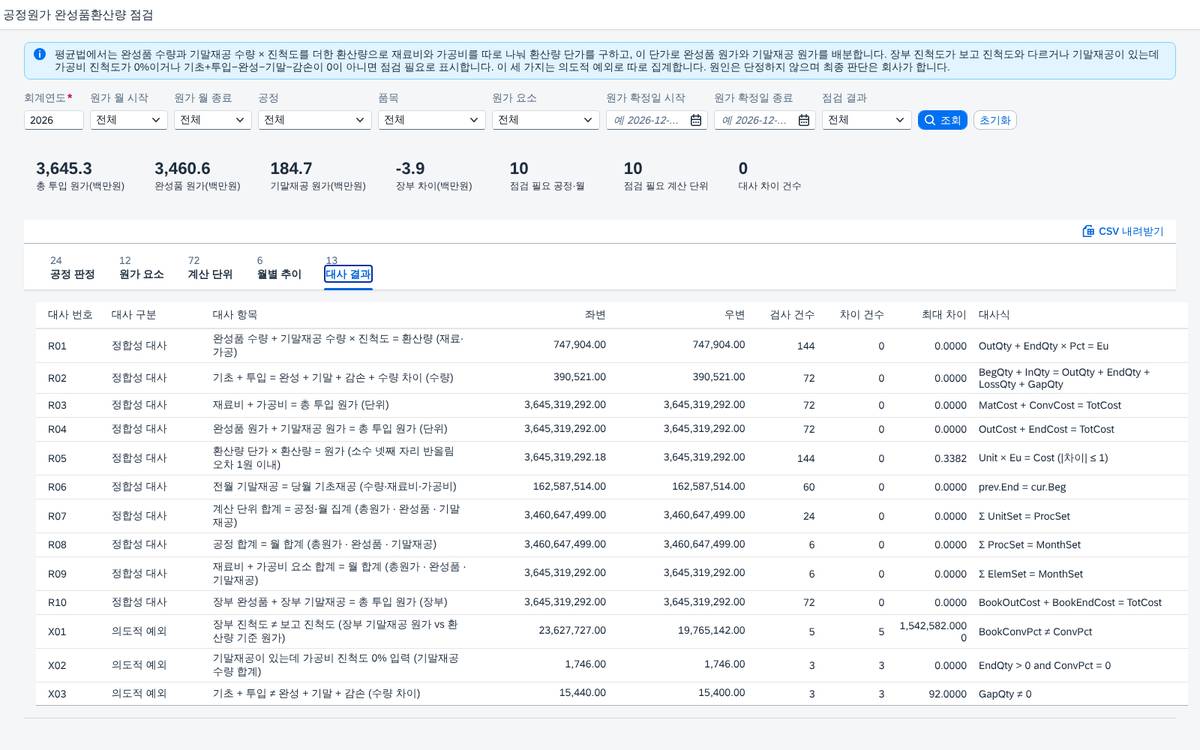Click the page title 공정원가 완성품환산량 점검
The height and width of the screenshot is (750, 1200).
tap(79, 16)
